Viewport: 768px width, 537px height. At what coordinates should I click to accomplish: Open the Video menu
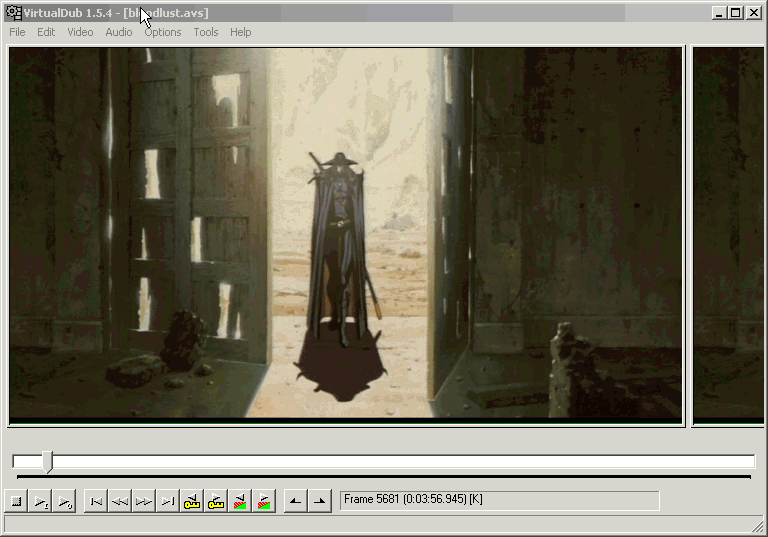pyautogui.click(x=80, y=32)
